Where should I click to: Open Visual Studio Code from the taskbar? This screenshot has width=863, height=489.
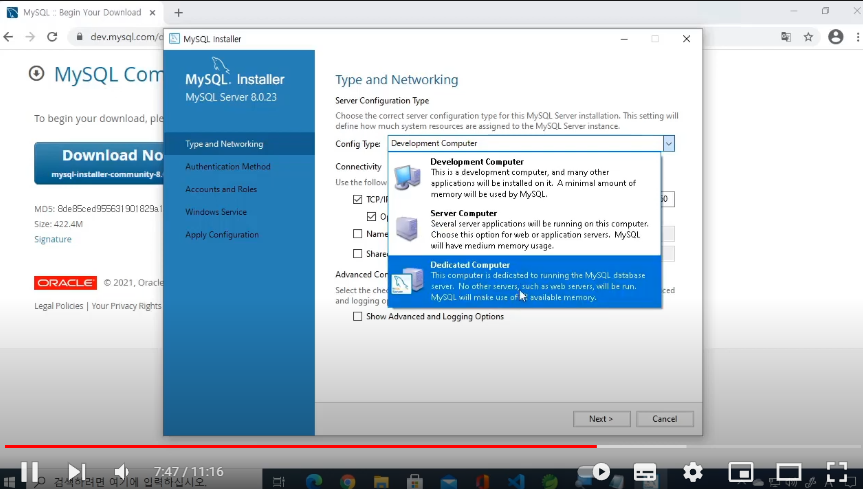tap(516, 482)
